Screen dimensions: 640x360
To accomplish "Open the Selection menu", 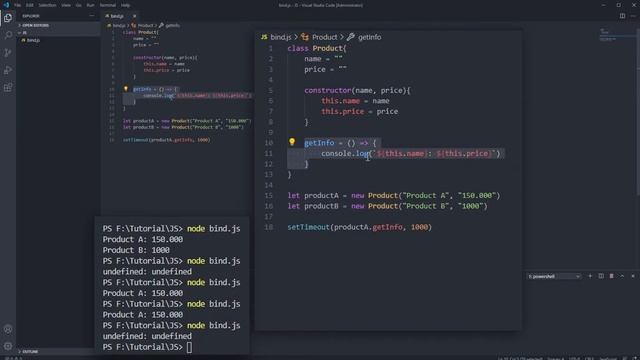I will click(47, 5).
